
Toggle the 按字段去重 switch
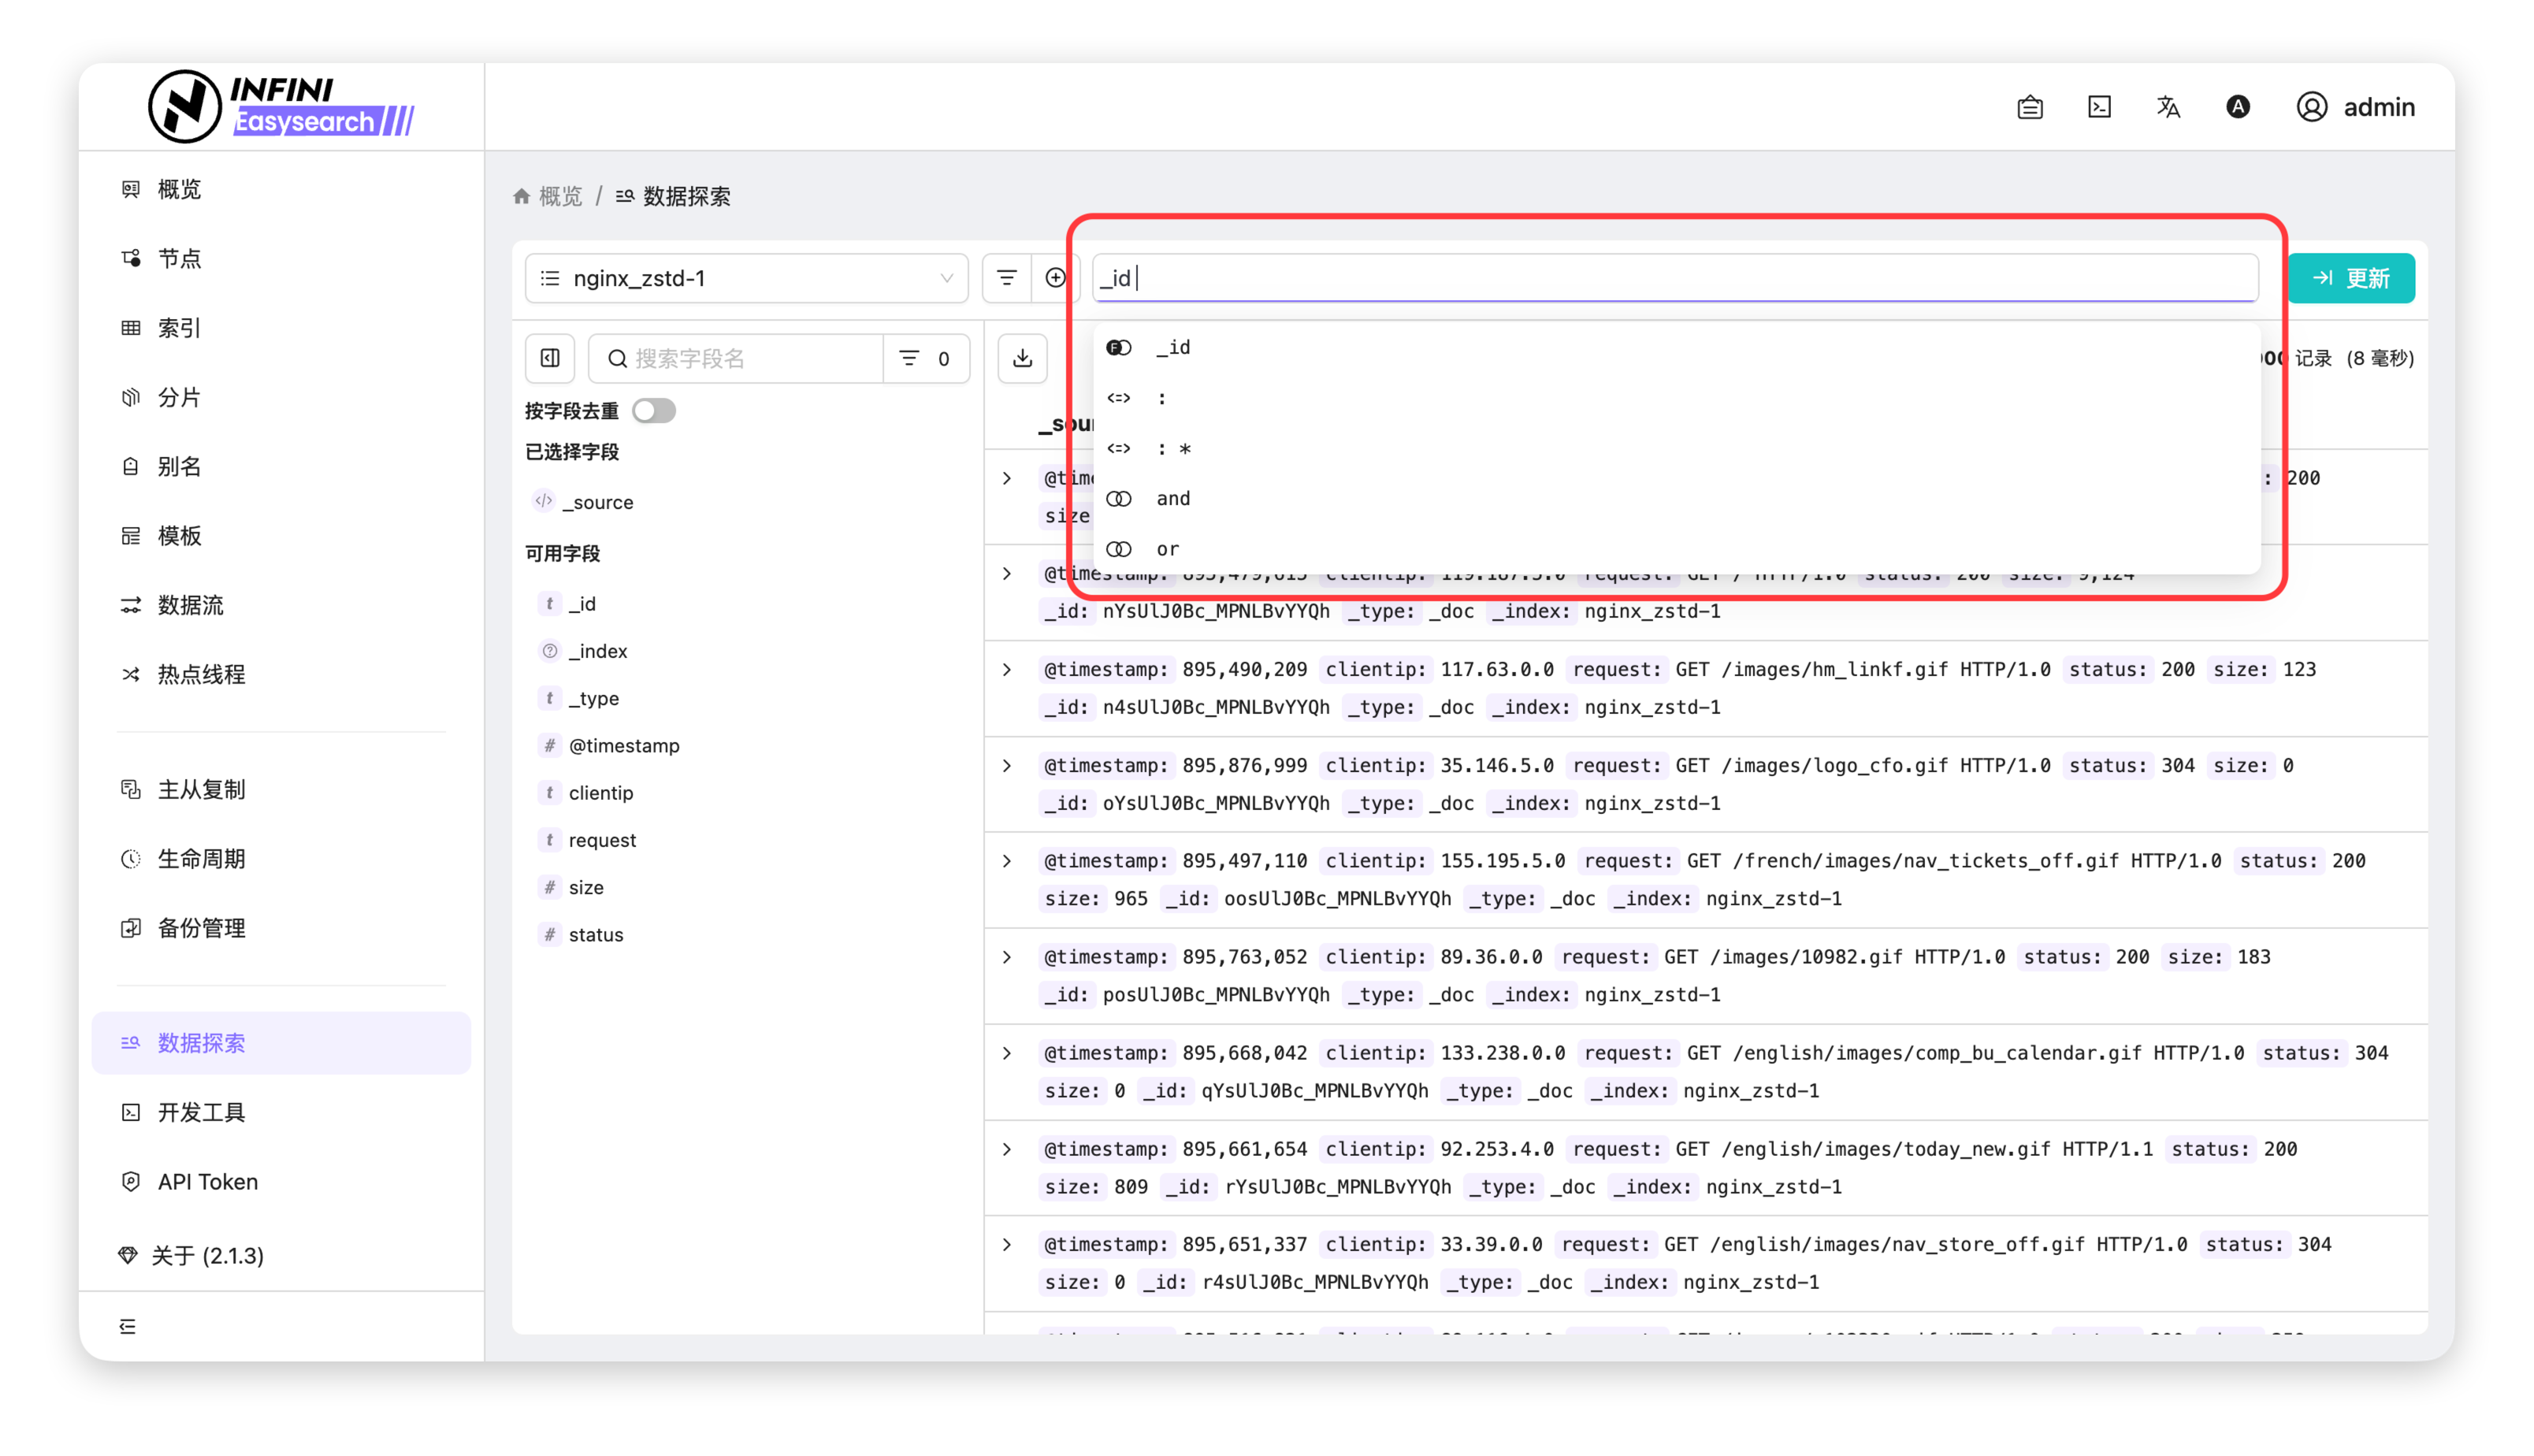tap(654, 411)
